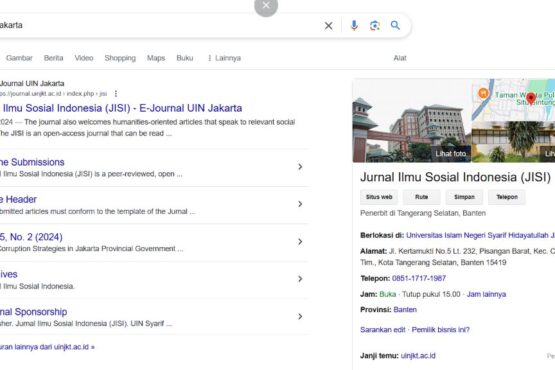555x370 pixels.
Task: Click the Situs web button
Action: click(x=379, y=197)
